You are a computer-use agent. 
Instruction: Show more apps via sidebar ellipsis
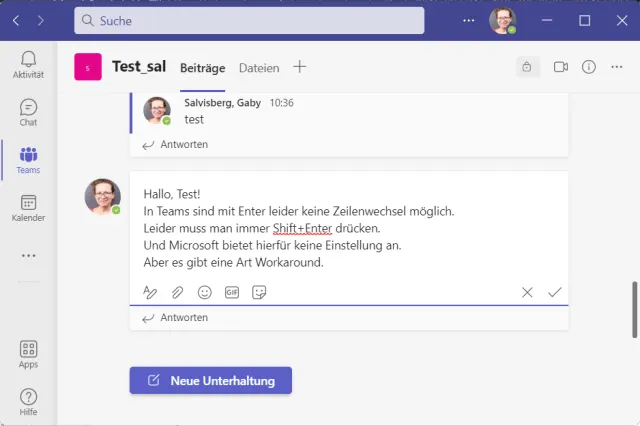pos(29,256)
